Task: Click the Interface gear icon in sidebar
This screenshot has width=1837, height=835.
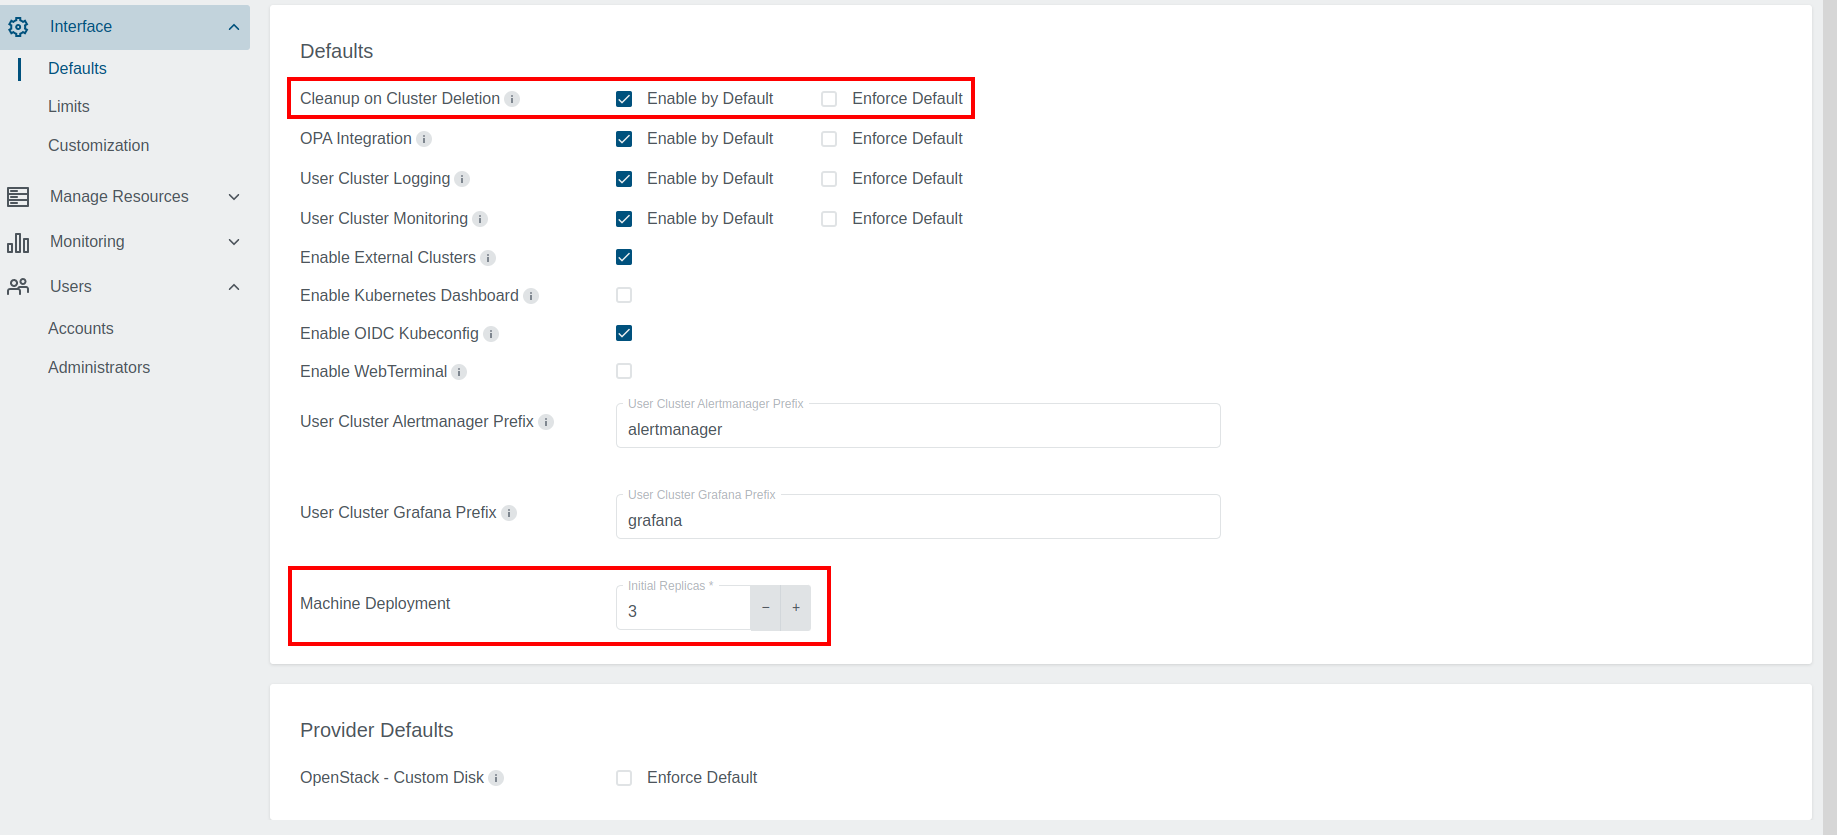Action: point(18,27)
